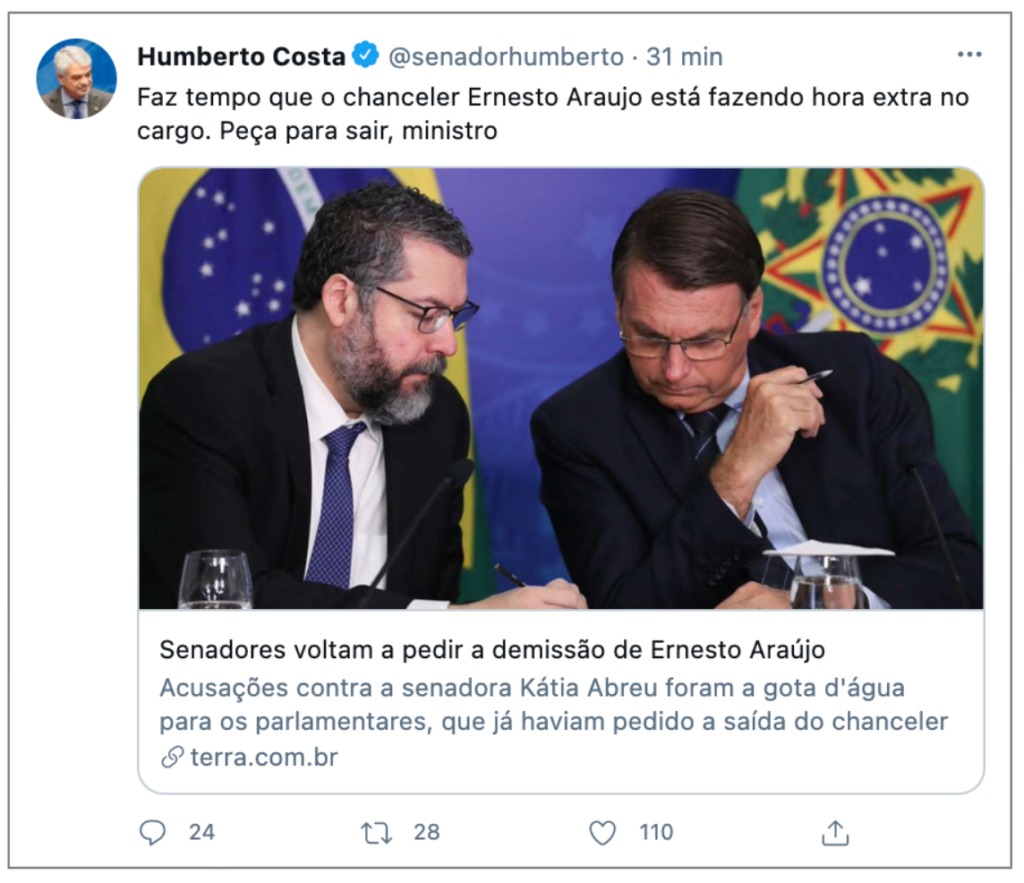Click the link chain icon beside terra.com.br
1024x883 pixels.
[172, 758]
